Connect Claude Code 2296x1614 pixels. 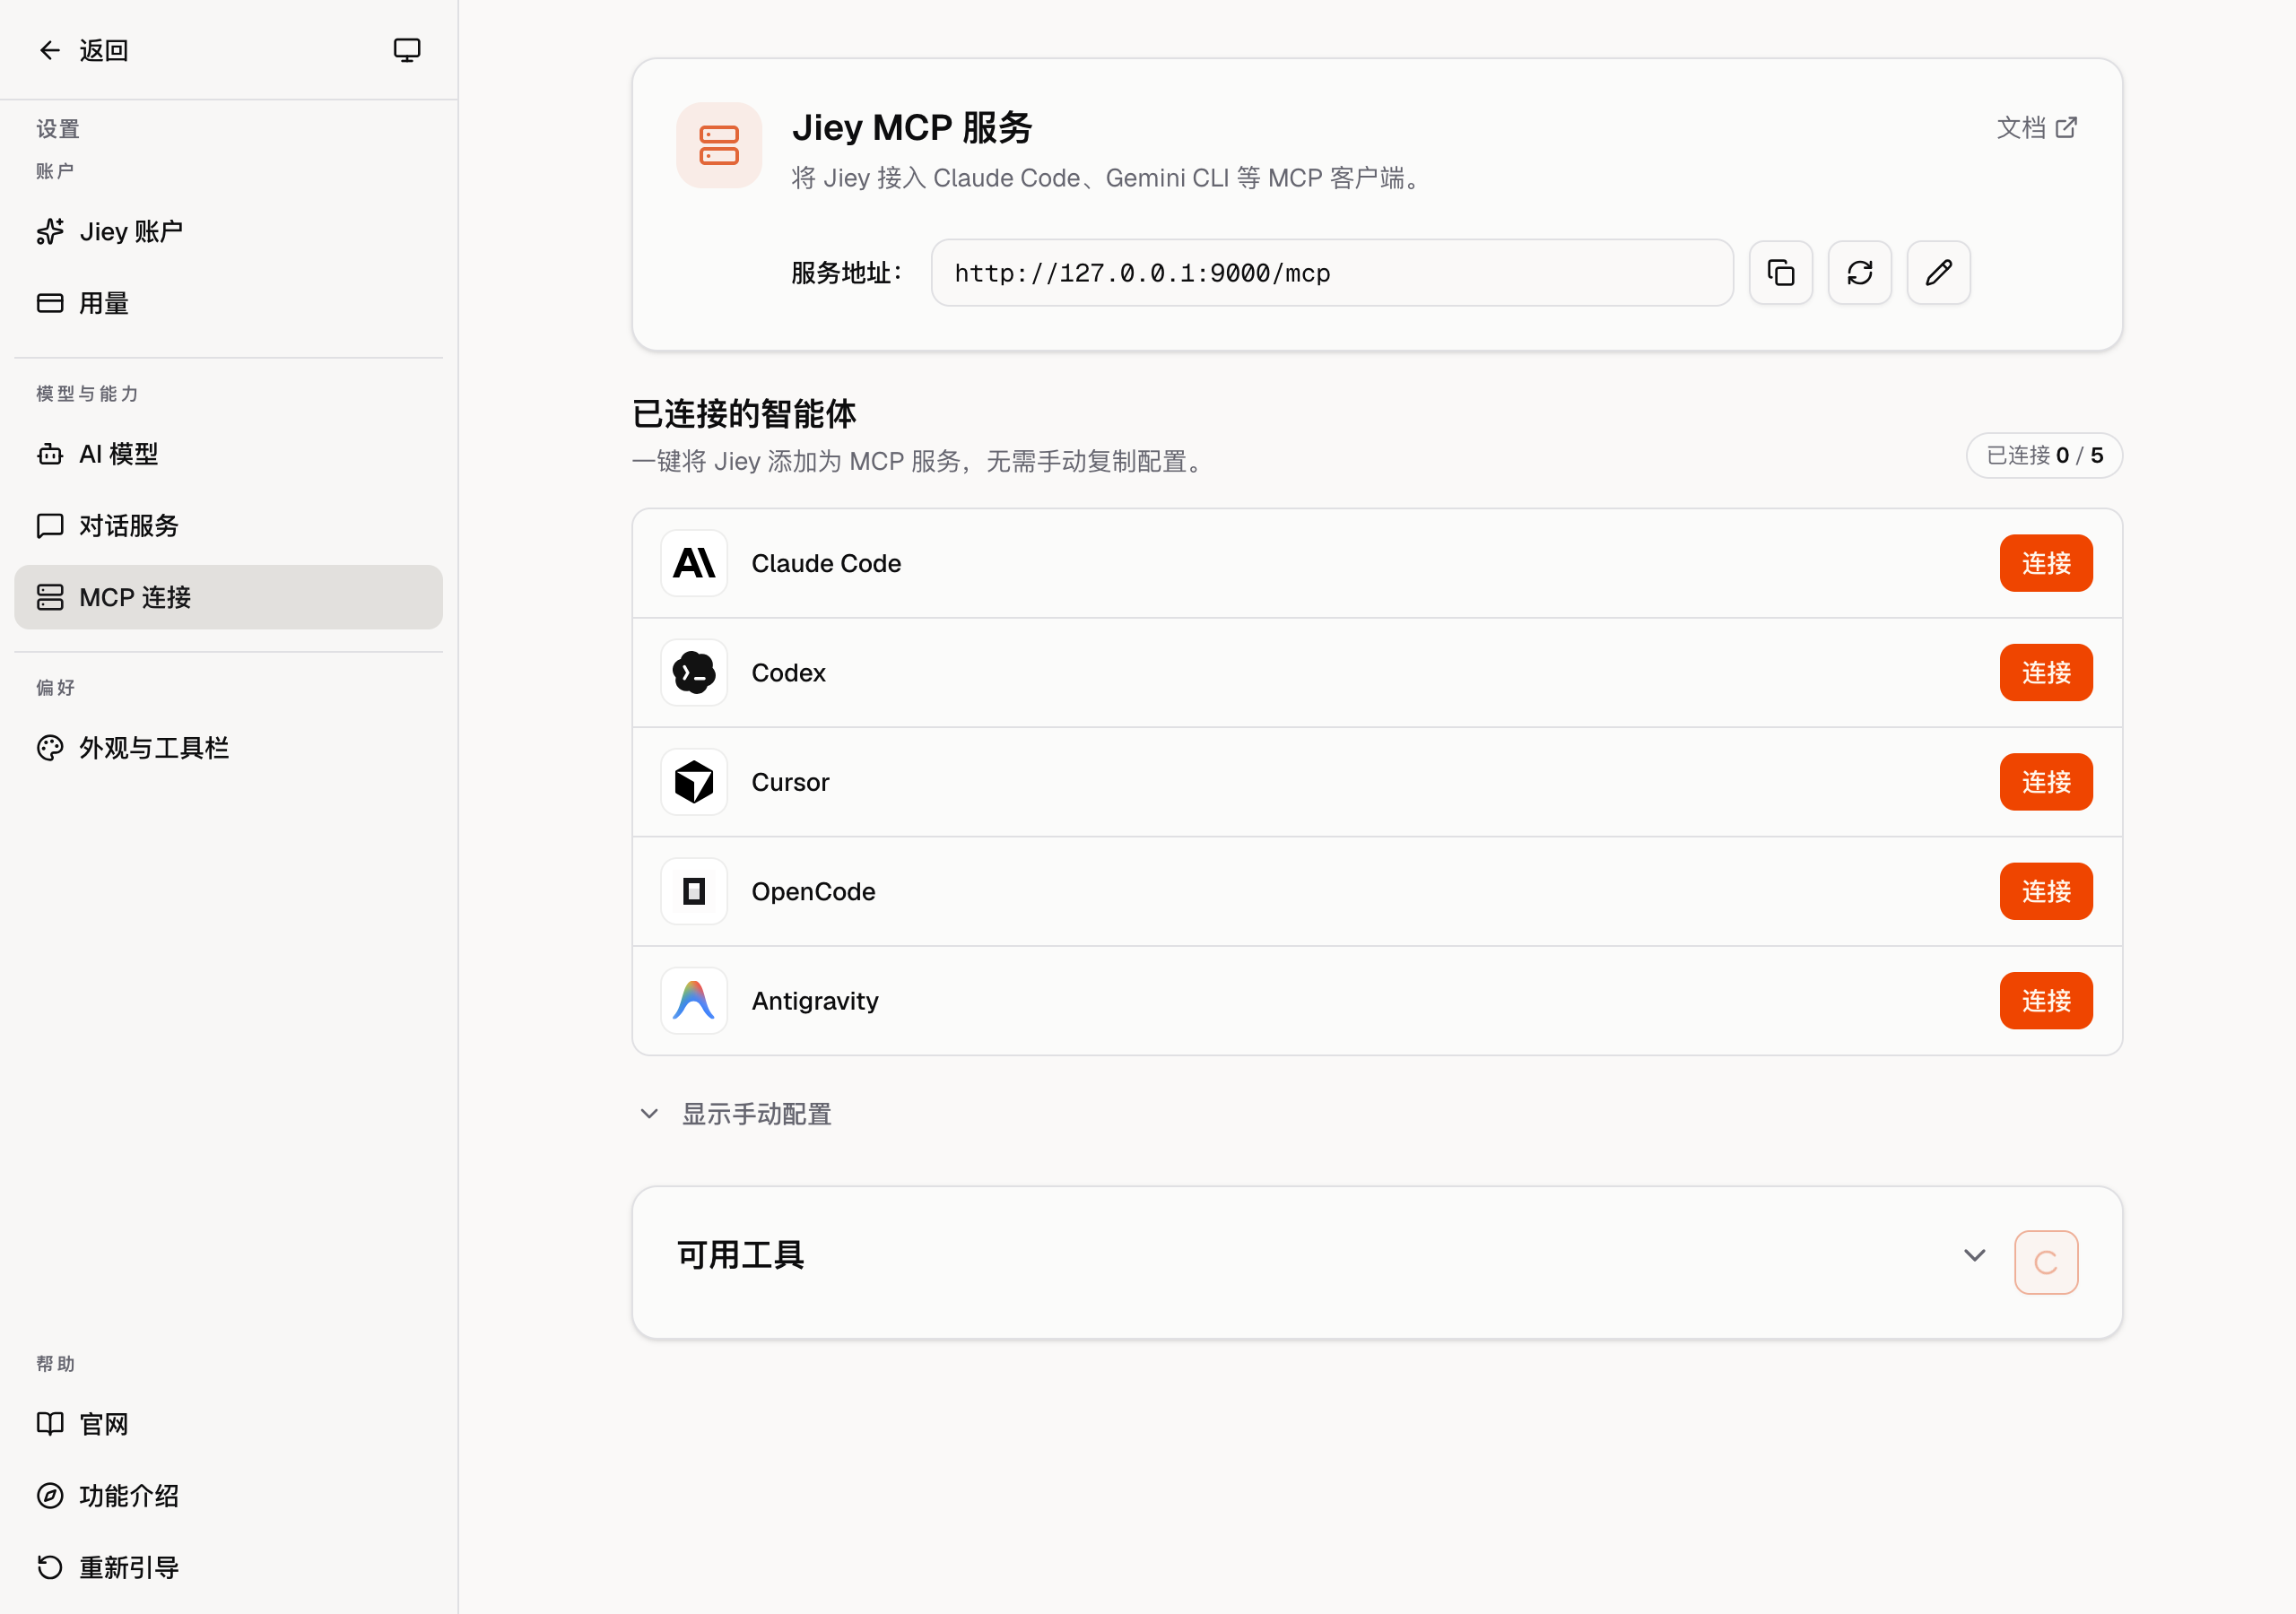pyautogui.click(x=2046, y=563)
